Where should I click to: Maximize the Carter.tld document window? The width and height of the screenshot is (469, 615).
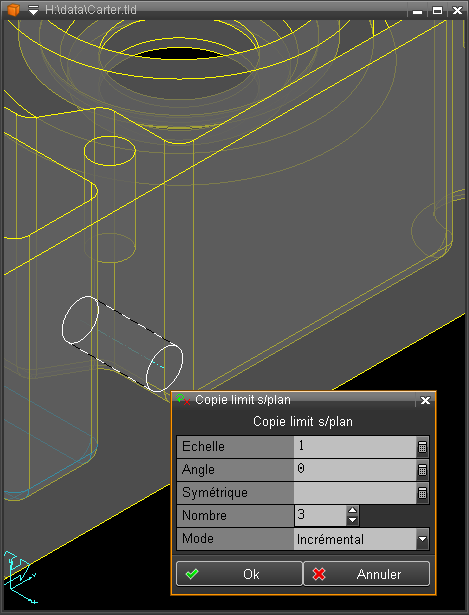tap(438, 10)
